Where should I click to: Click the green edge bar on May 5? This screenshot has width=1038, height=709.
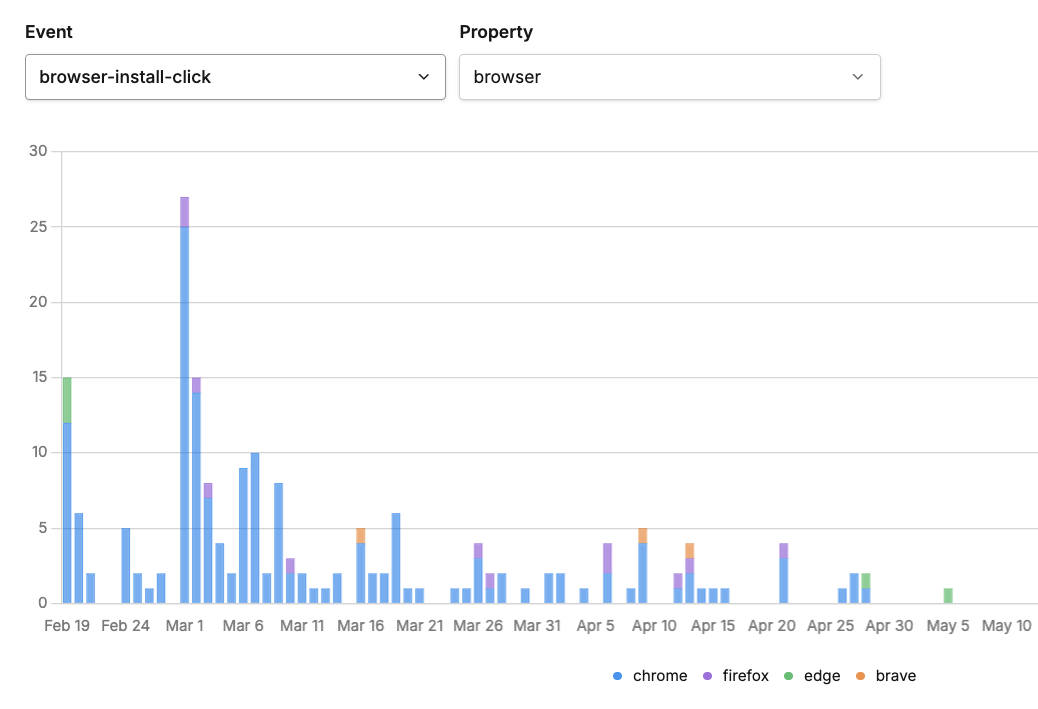[948, 596]
